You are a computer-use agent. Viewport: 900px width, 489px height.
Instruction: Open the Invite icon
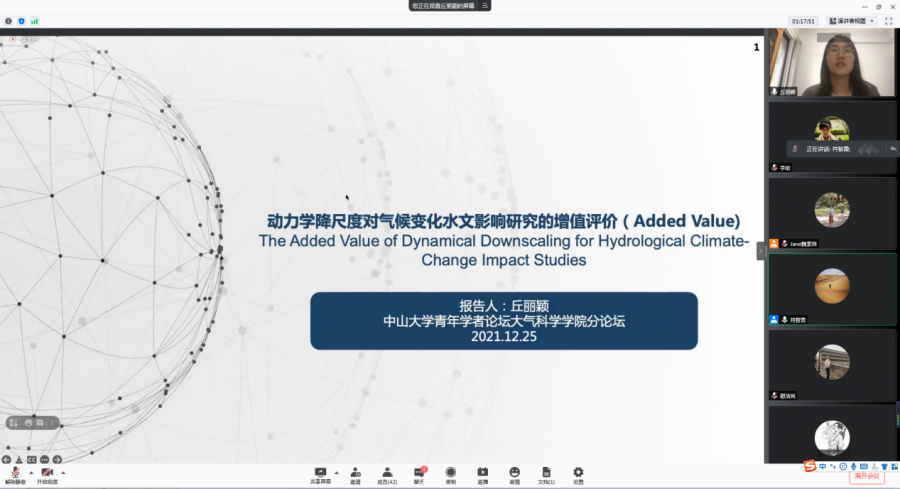tap(355, 472)
